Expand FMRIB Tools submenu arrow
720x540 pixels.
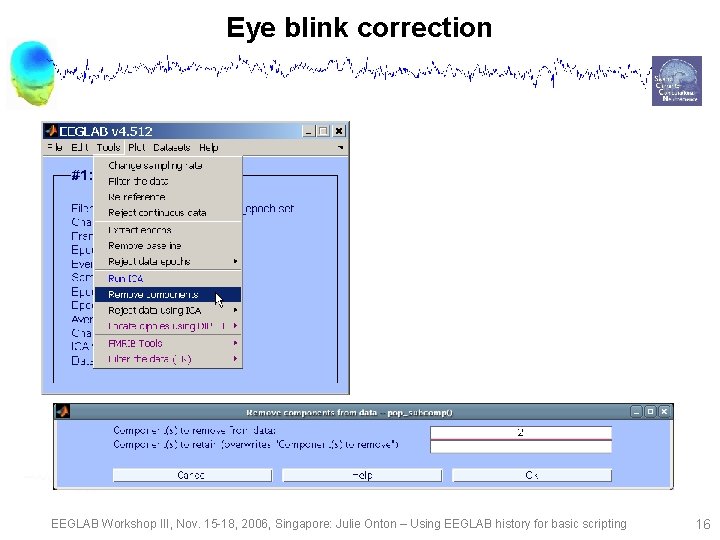pyautogui.click(x=236, y=343)
